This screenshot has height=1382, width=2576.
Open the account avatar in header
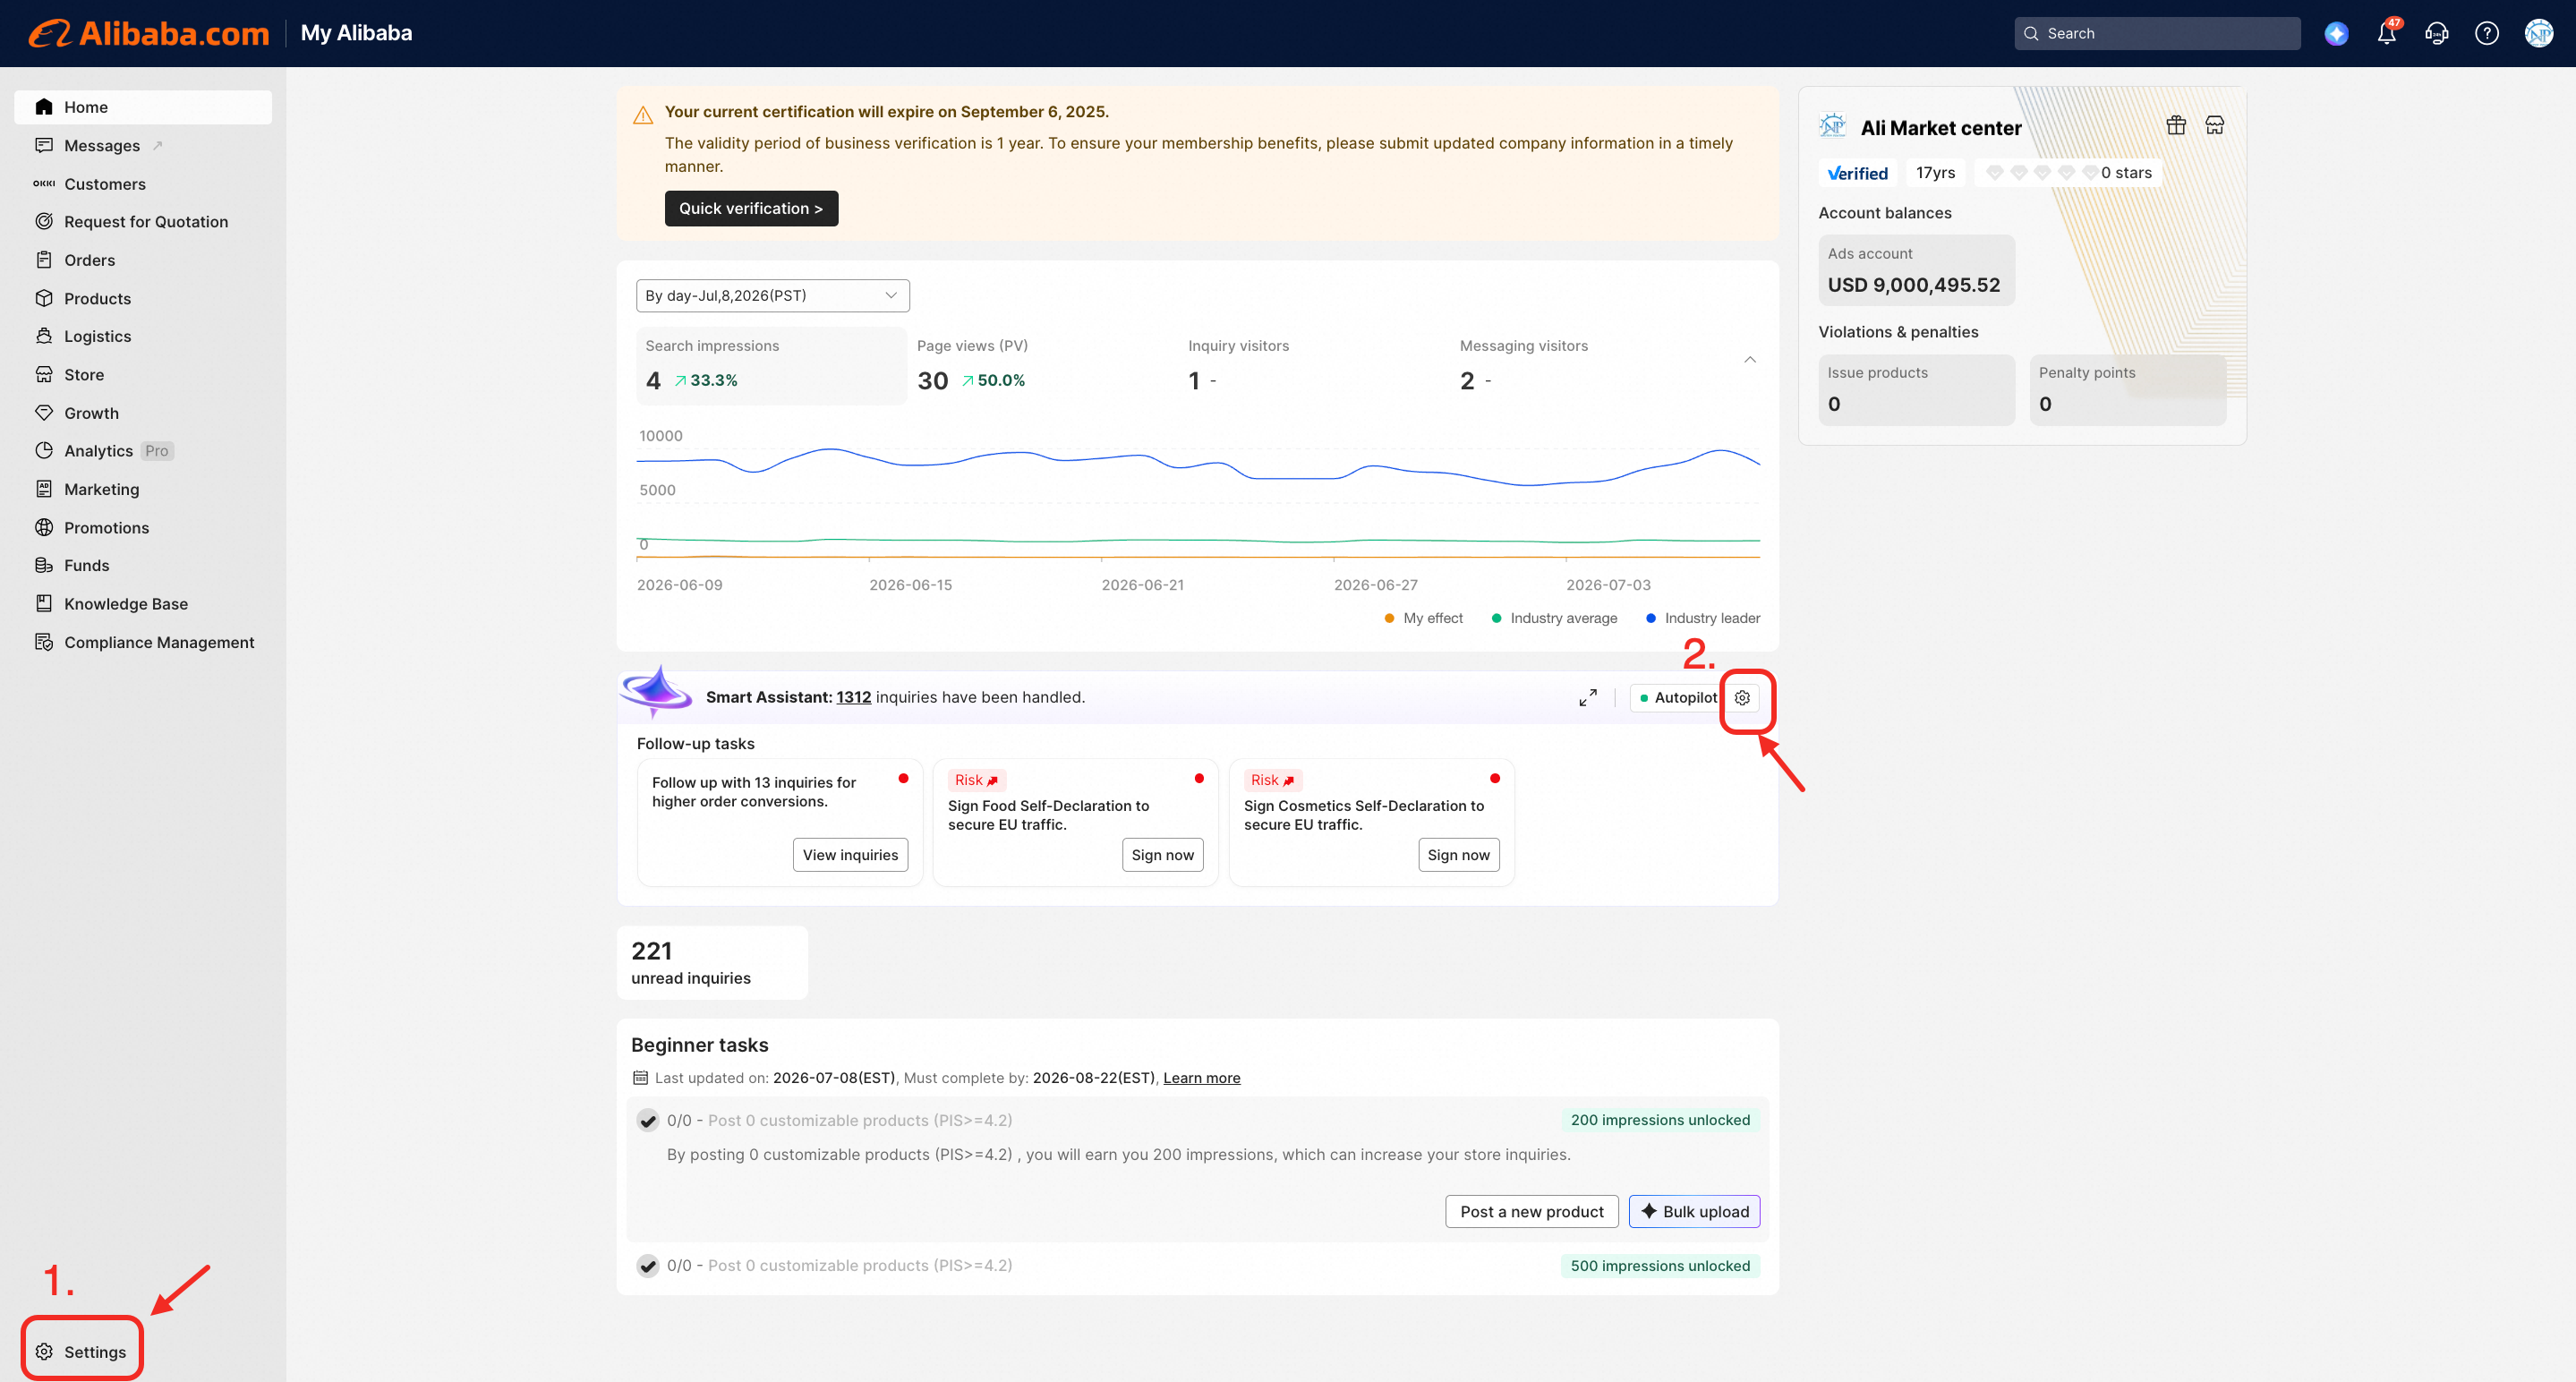coord(2538,34)
